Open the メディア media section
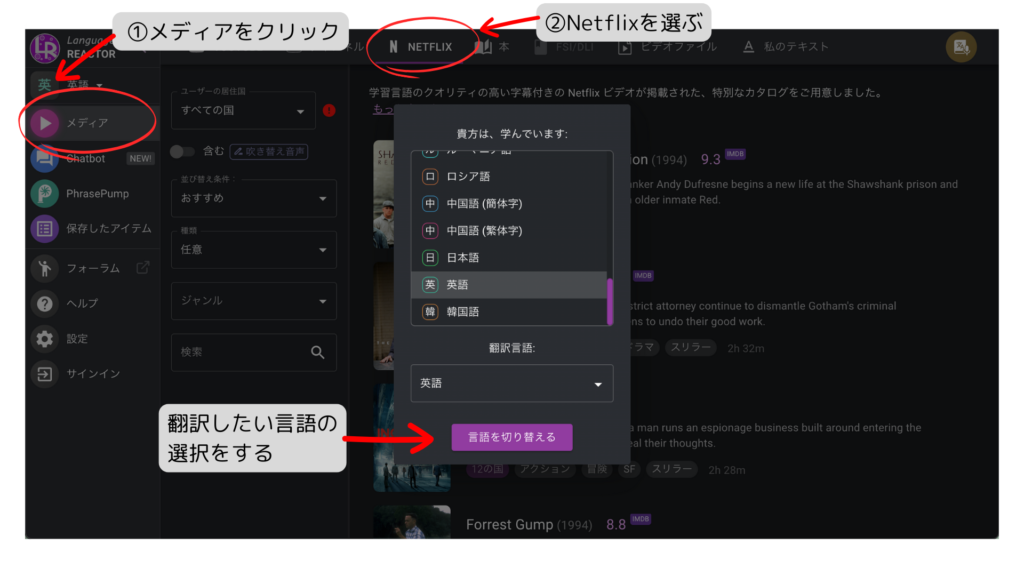The height and width of the screenshot is (576, 1024). (x=91, y=123)
